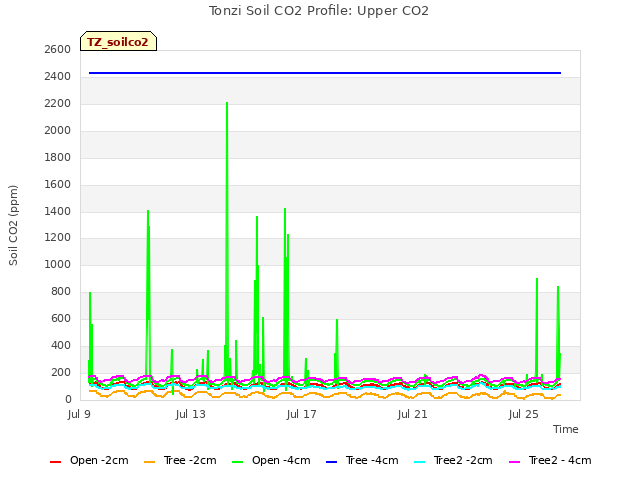Click the 1400 y-axis tick label
The image size is (640, 480).
point(58,211)
